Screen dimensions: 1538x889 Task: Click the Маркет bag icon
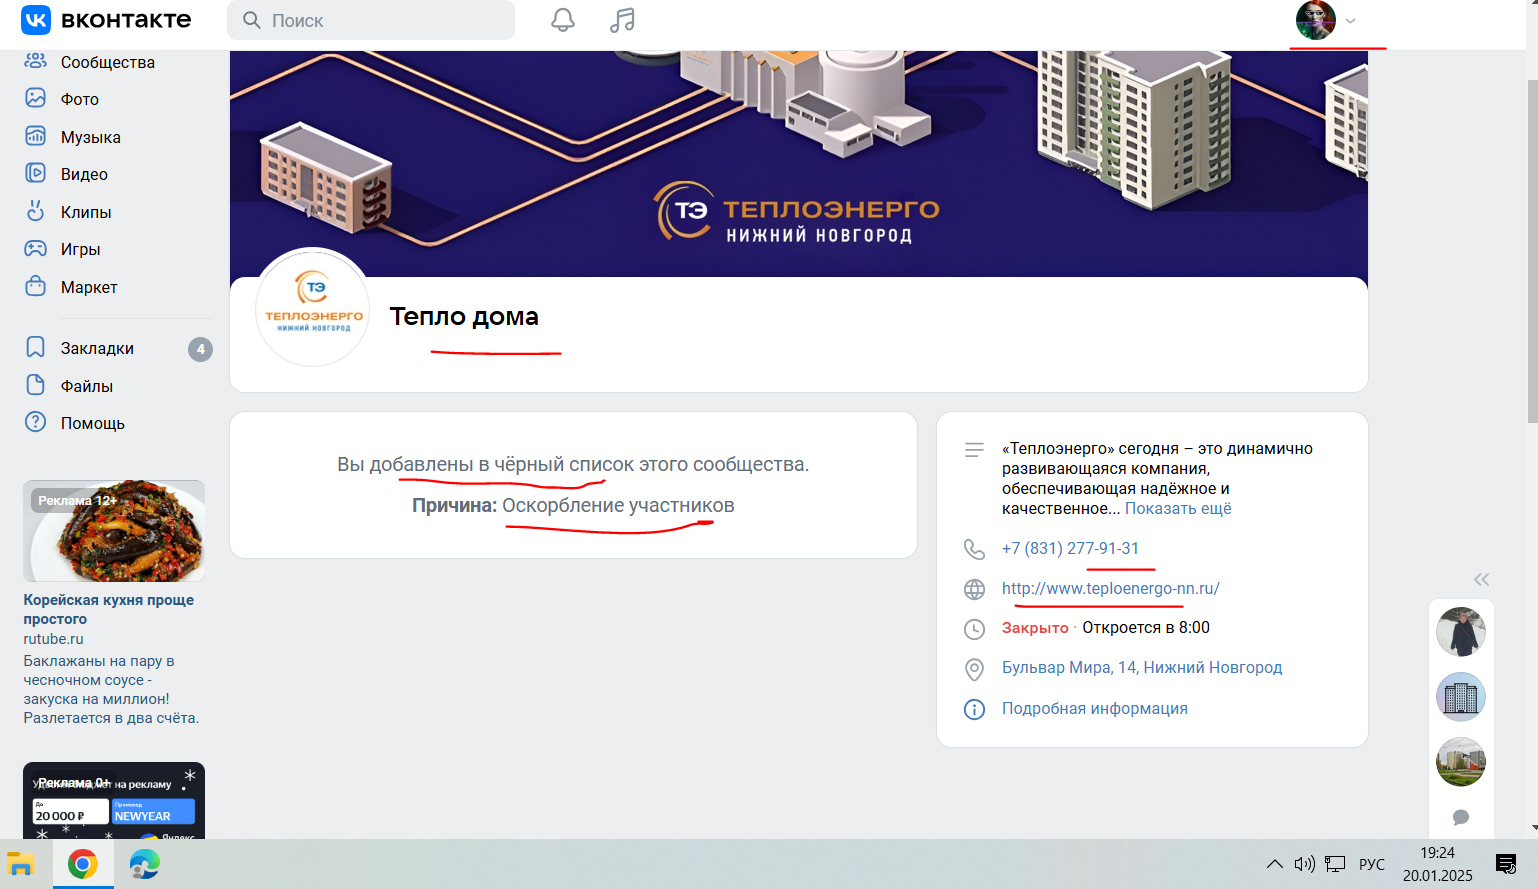(x=35, y=286)
